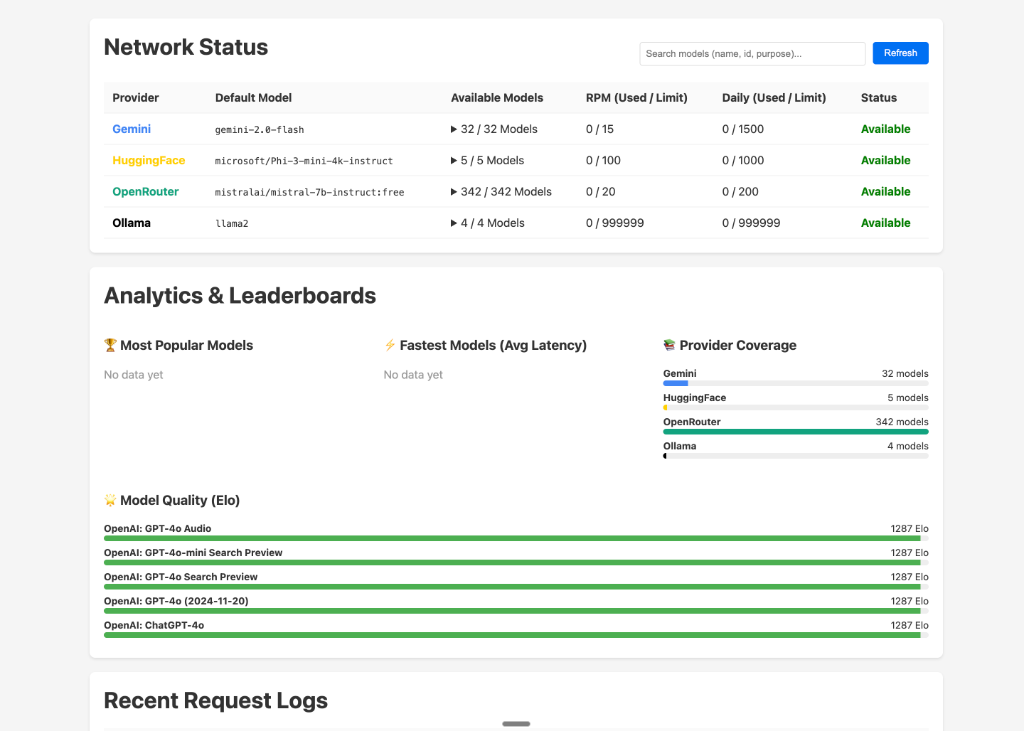The image size is (1024, 731).
Task: Click the Ollama provider name in the table
Action: click(x=131, y=223)
